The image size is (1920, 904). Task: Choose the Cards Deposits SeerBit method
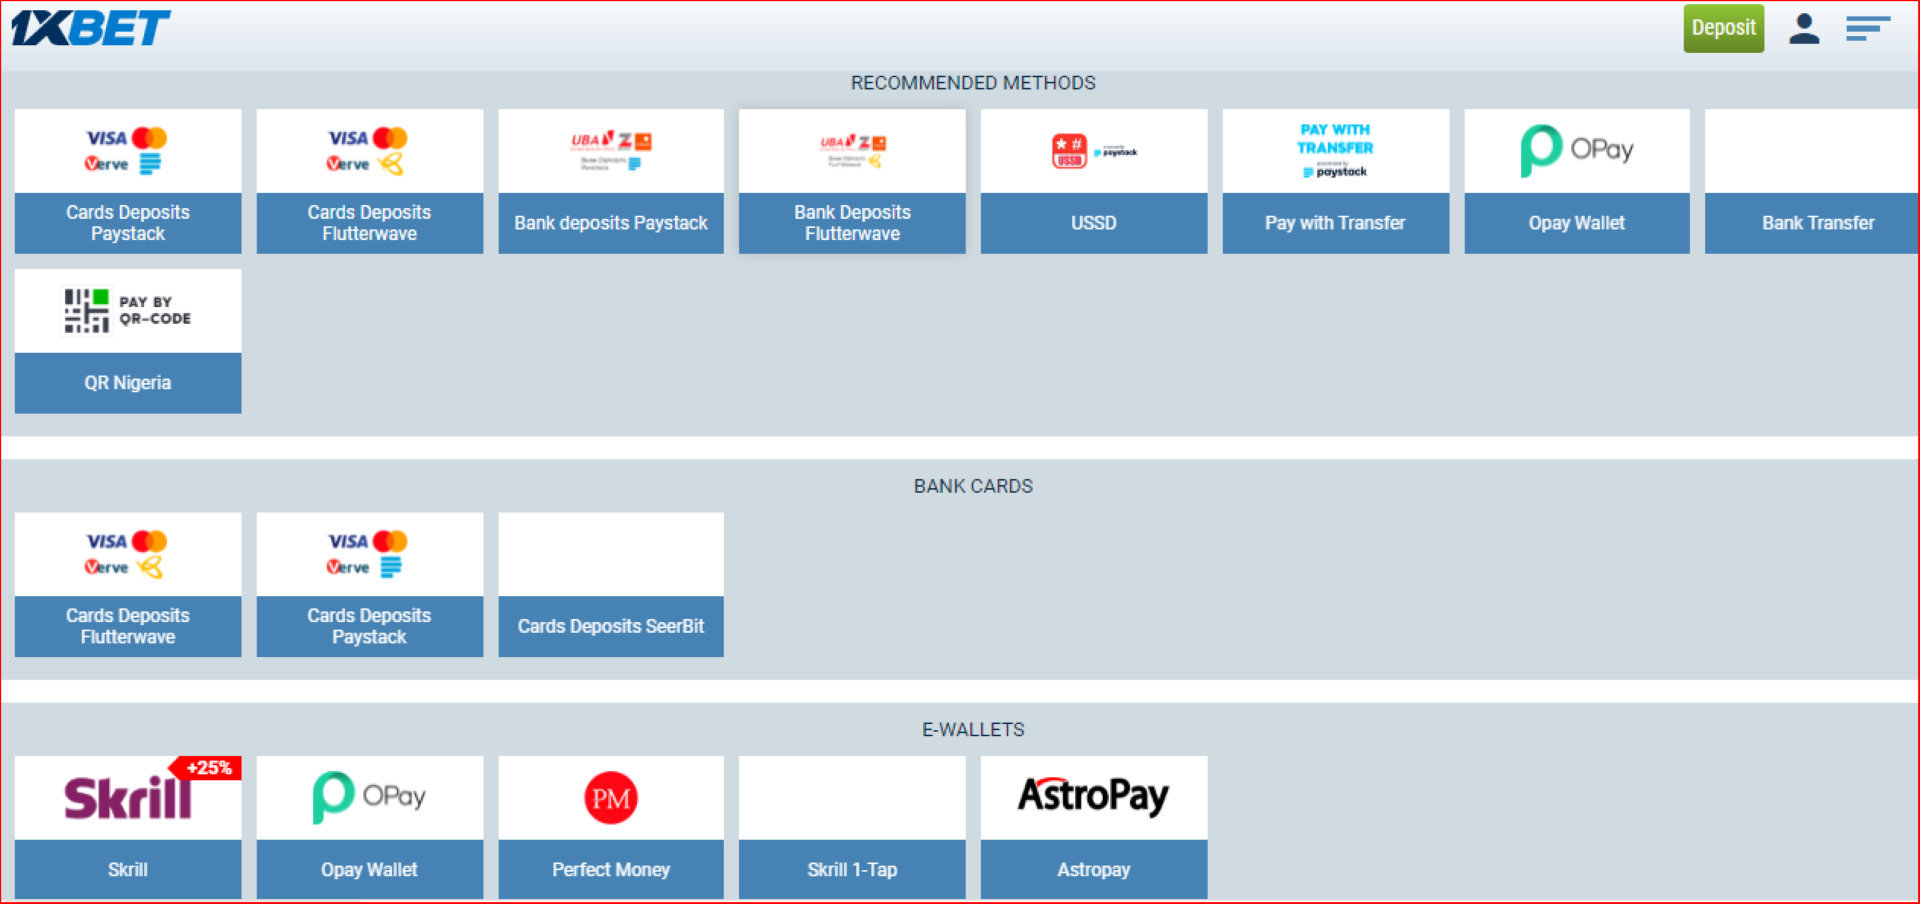pos(611,585)
